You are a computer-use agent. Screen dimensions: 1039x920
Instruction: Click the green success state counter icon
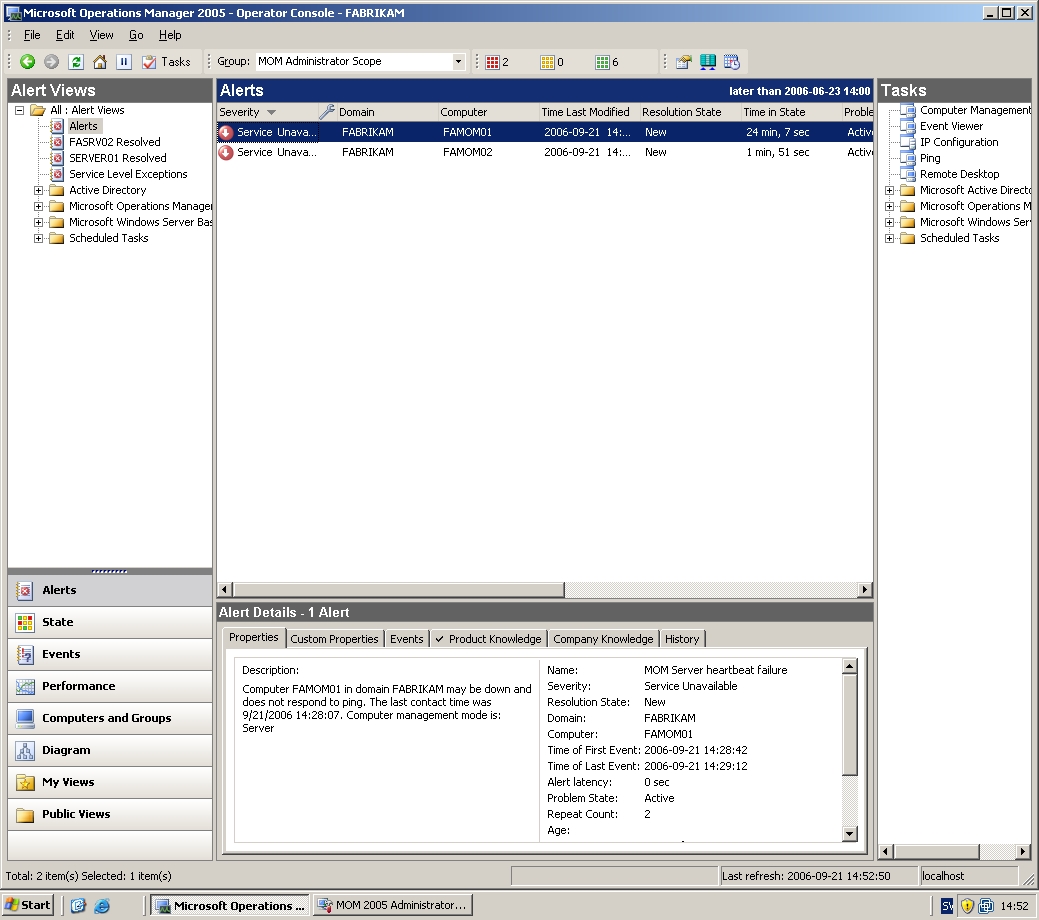coord(602,62)
